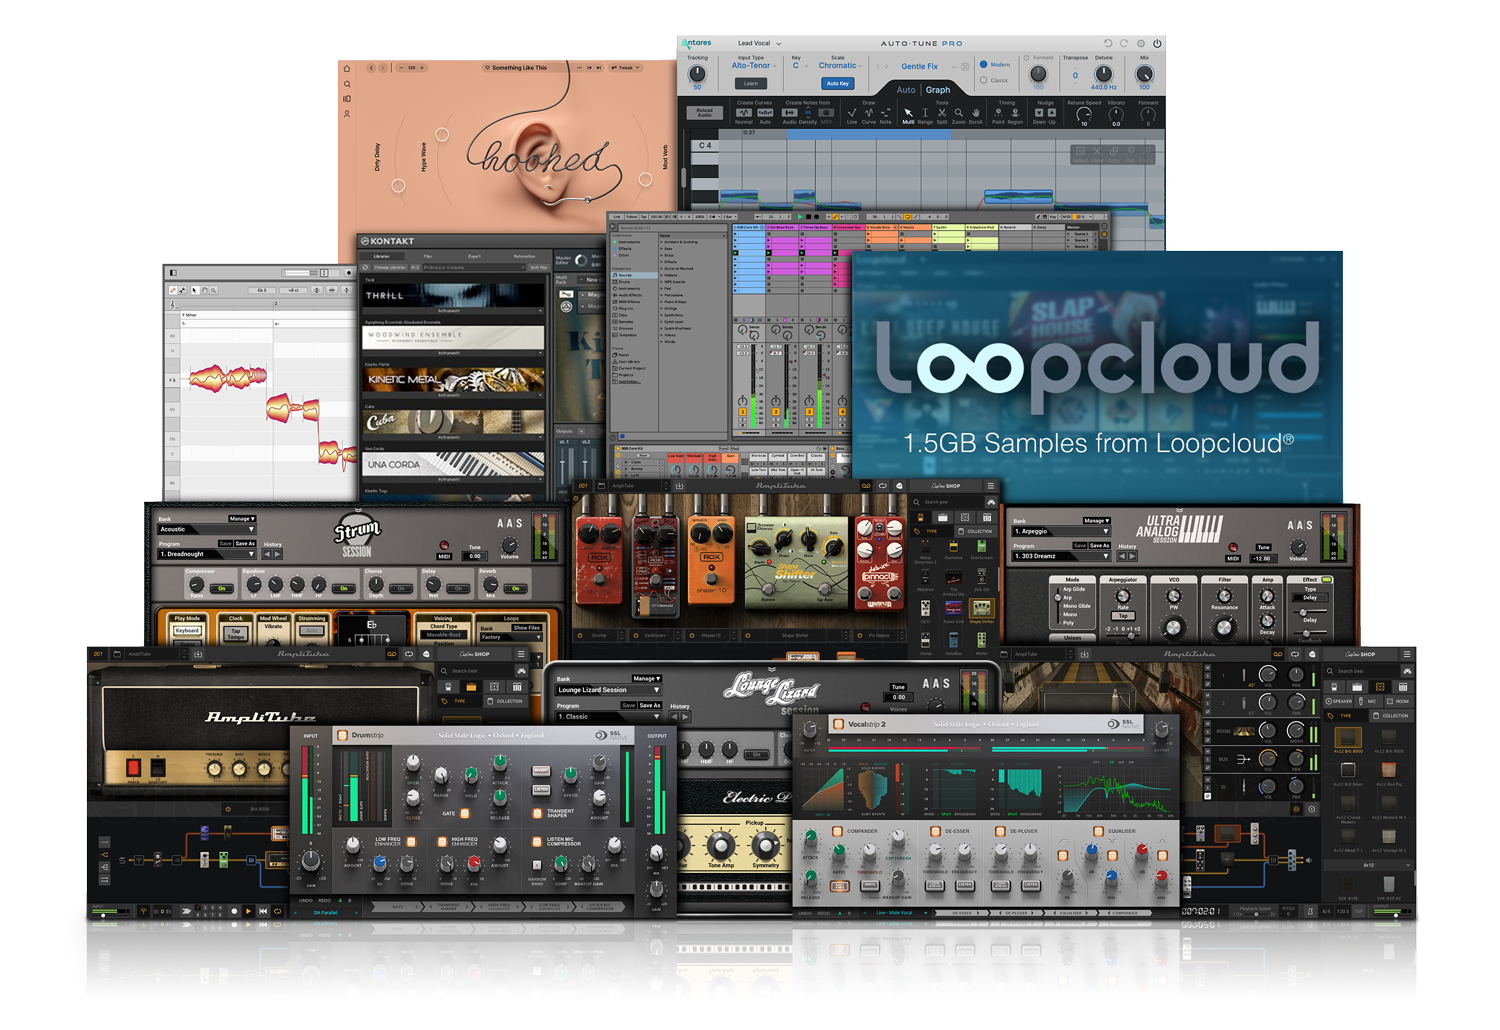The height and width of the screenshot is (1030, 1500).
Task: Open Auto-Tune Pro settings gear
Action: [1141, 44]
